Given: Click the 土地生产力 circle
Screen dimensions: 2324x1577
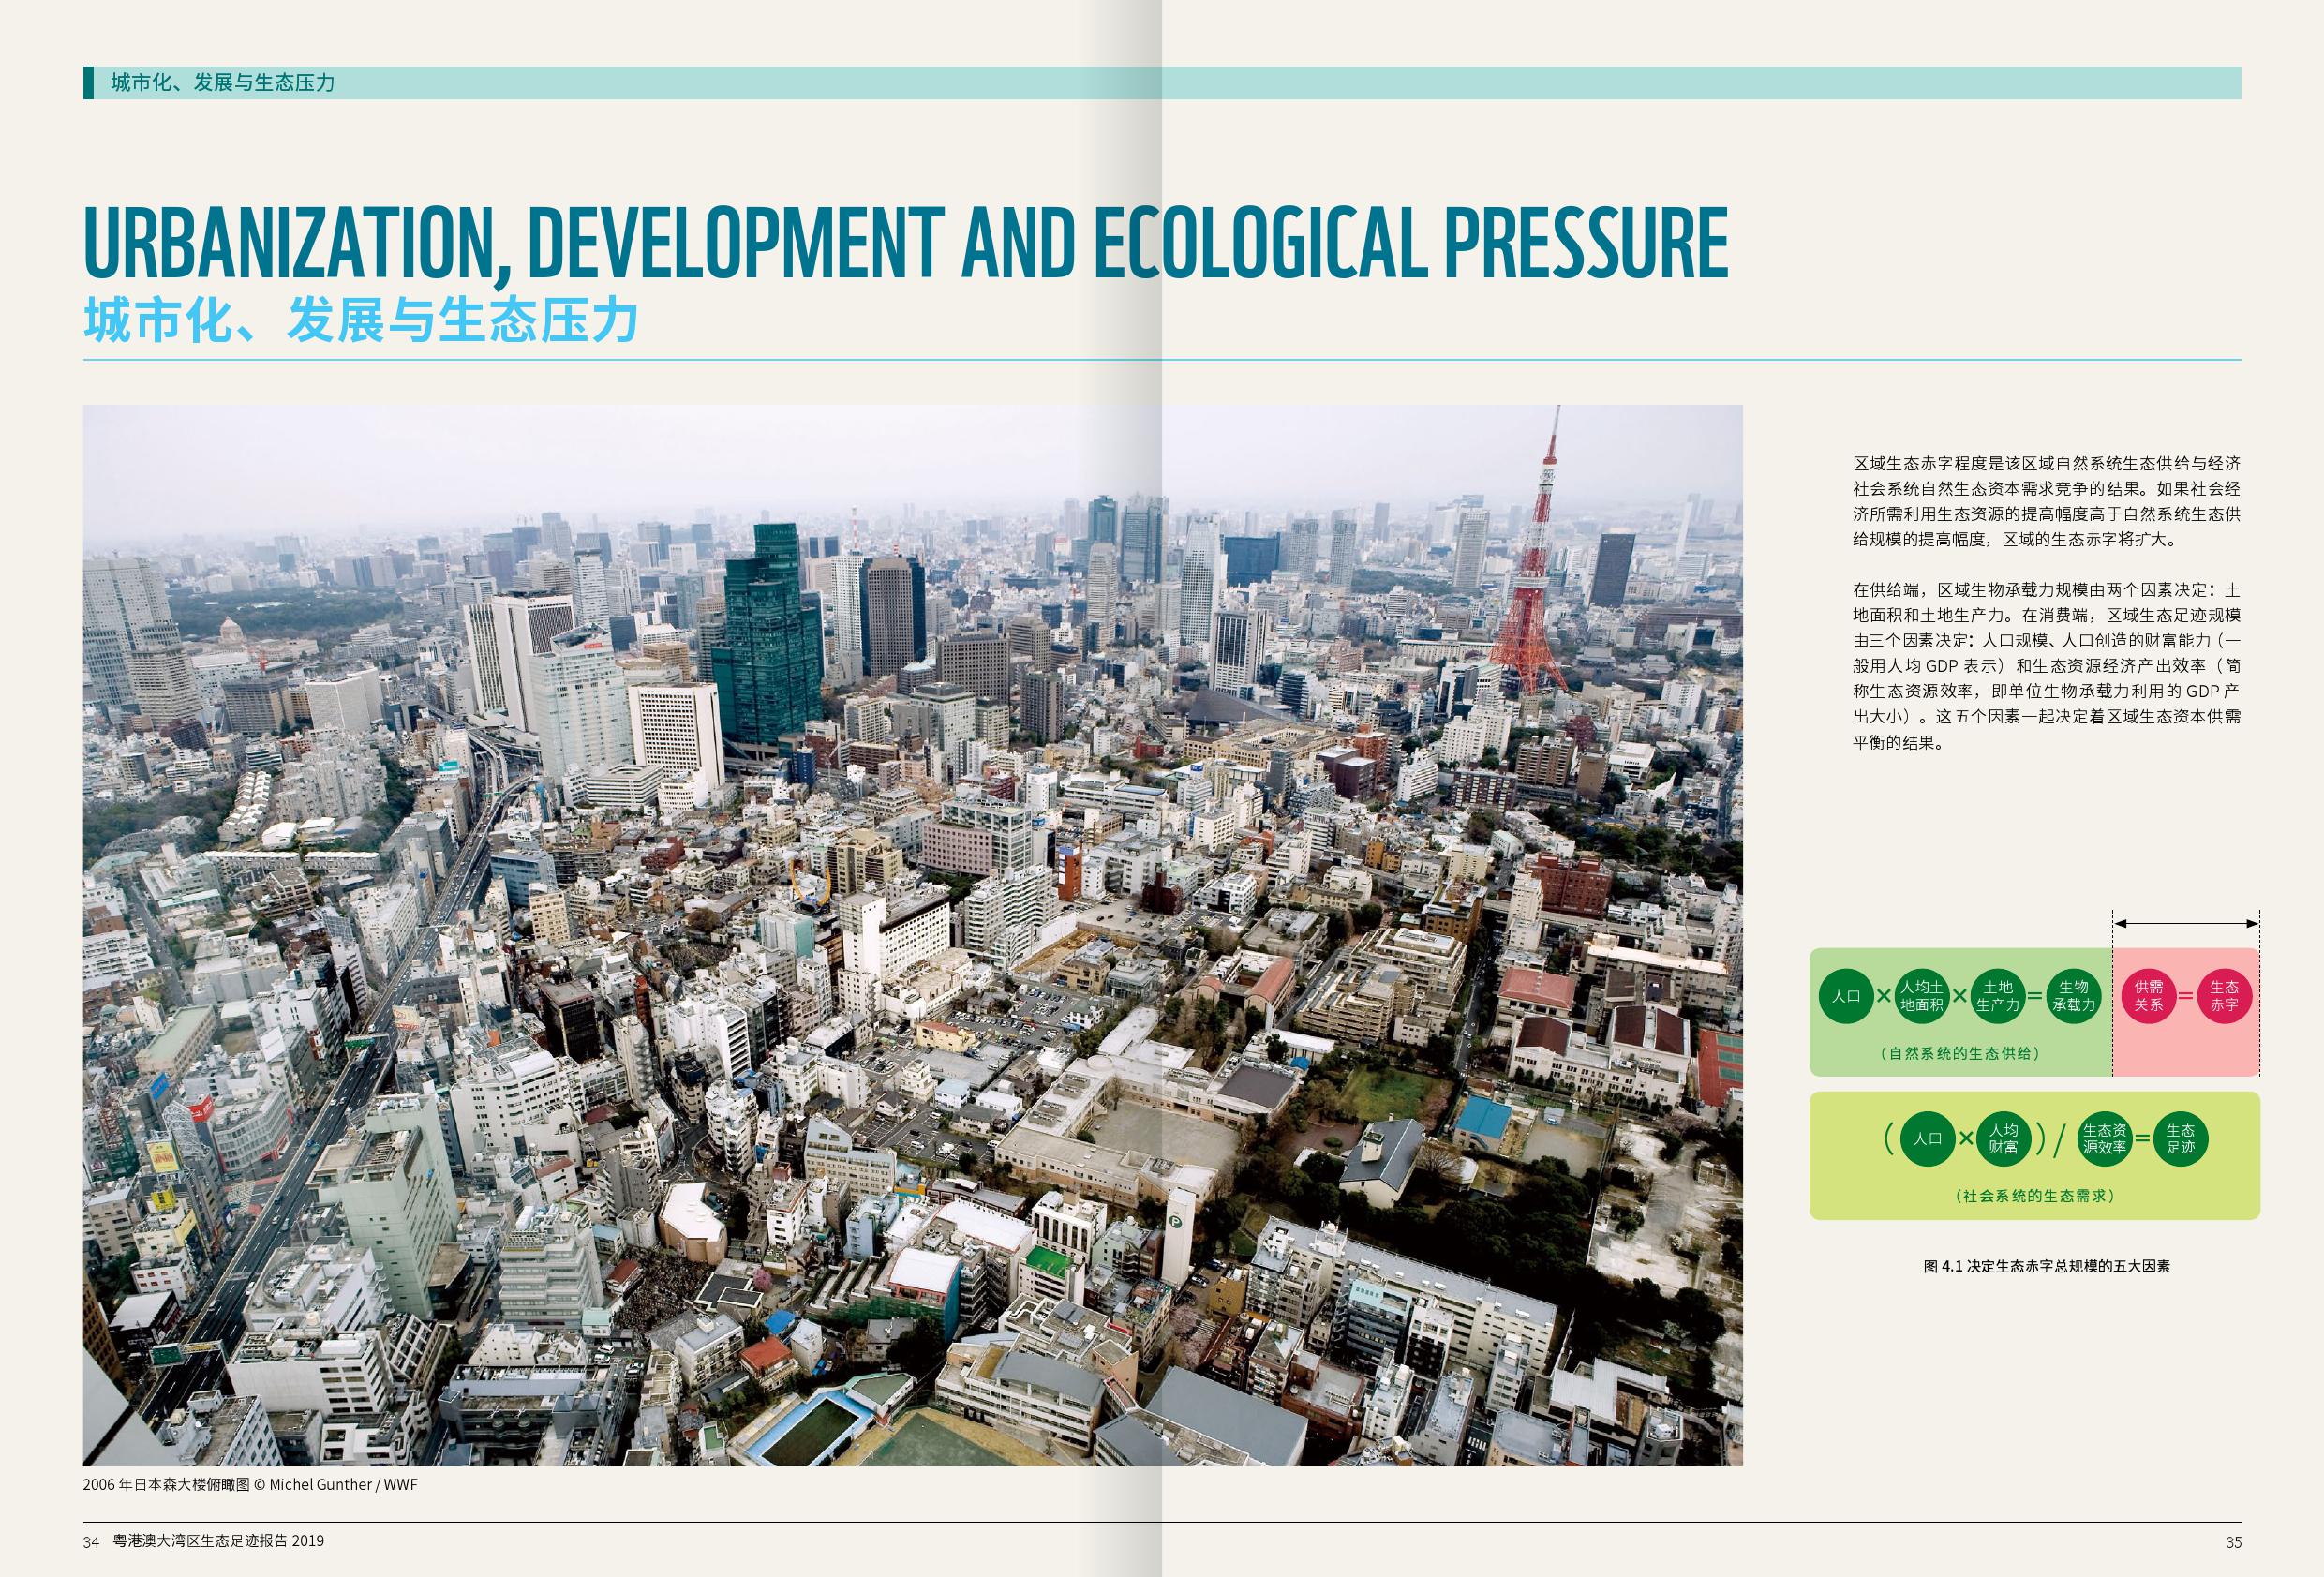Looking at the screenshot, I should click(1997, 996).
